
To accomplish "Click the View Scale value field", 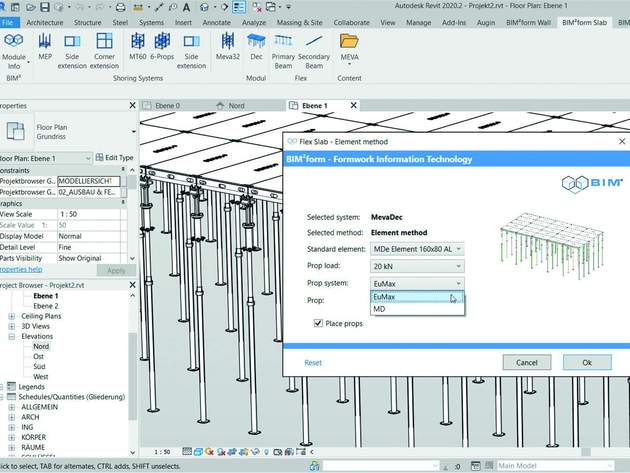I will [89, 214].
